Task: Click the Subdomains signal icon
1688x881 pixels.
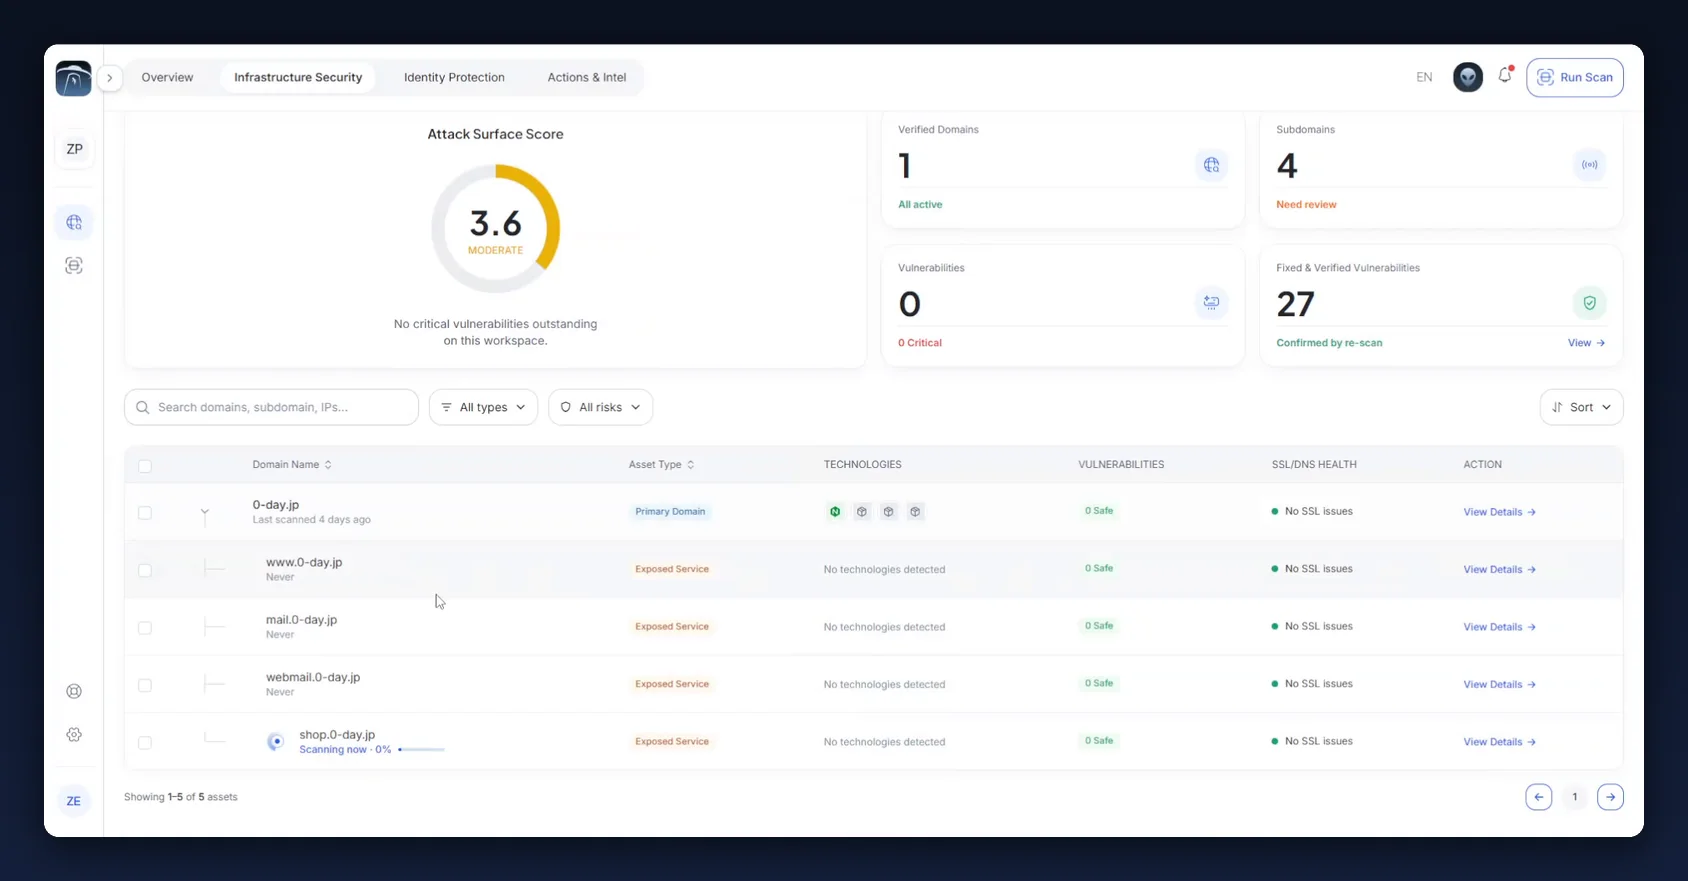Action: [x=1589, y=165]
